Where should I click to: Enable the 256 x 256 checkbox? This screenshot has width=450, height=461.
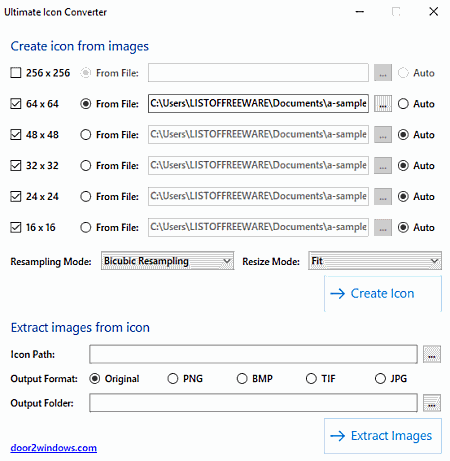[16, 73]
